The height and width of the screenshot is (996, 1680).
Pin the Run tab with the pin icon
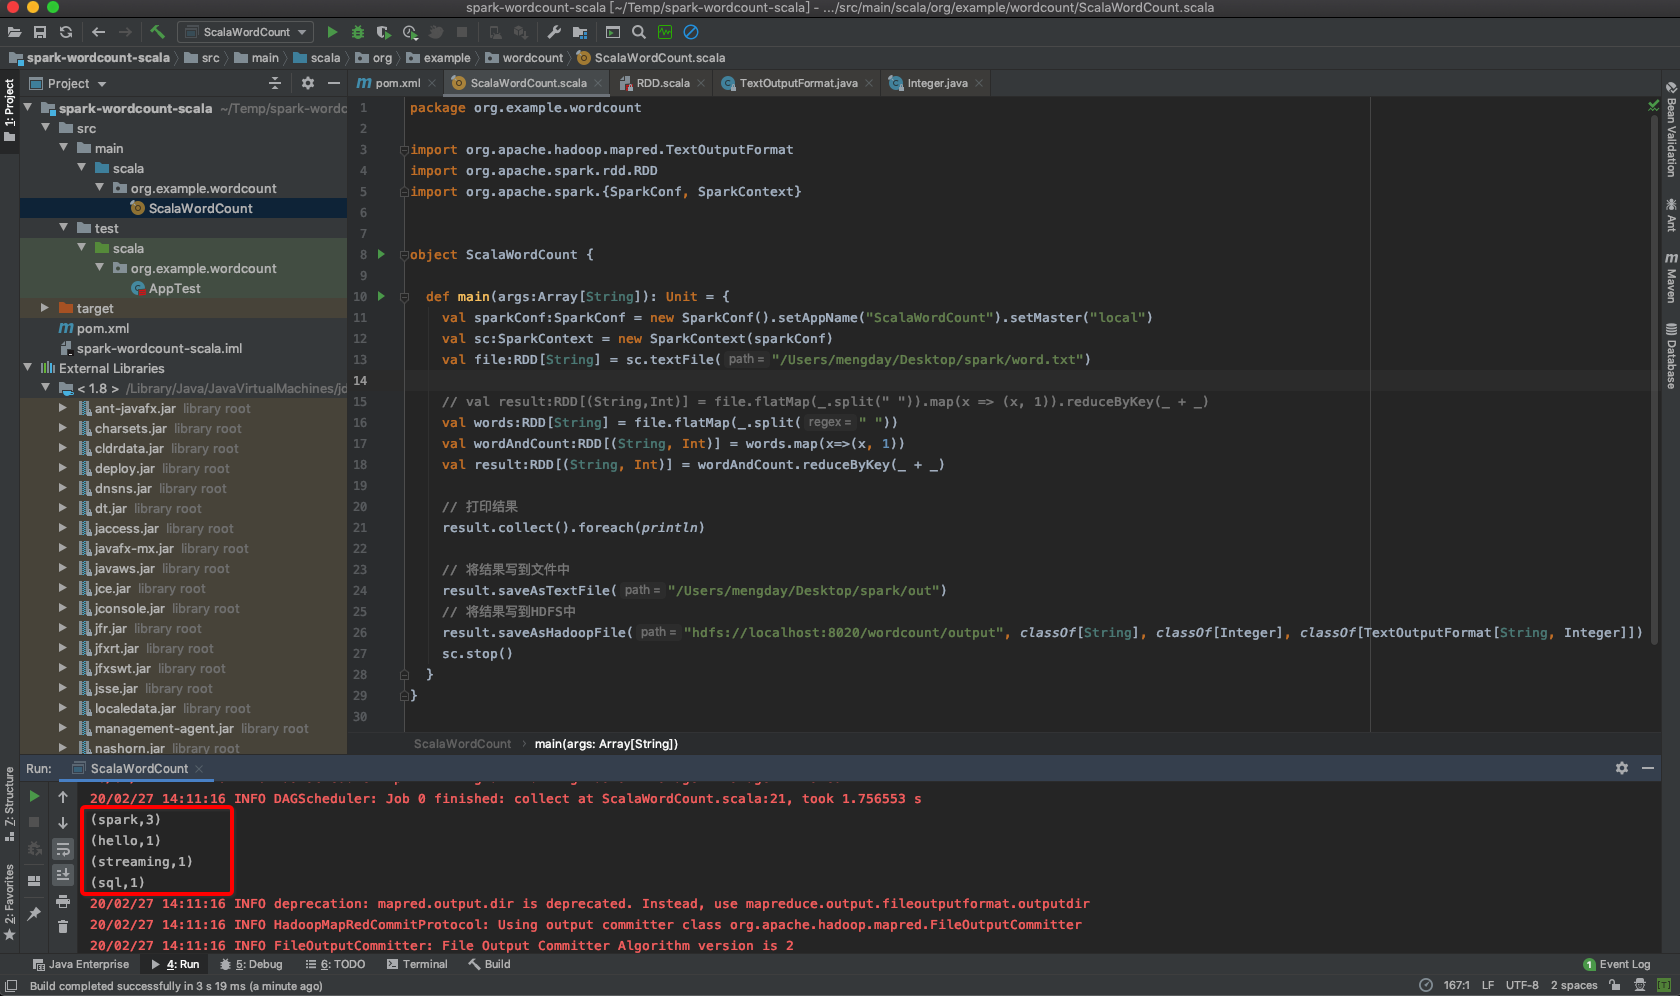34,913
